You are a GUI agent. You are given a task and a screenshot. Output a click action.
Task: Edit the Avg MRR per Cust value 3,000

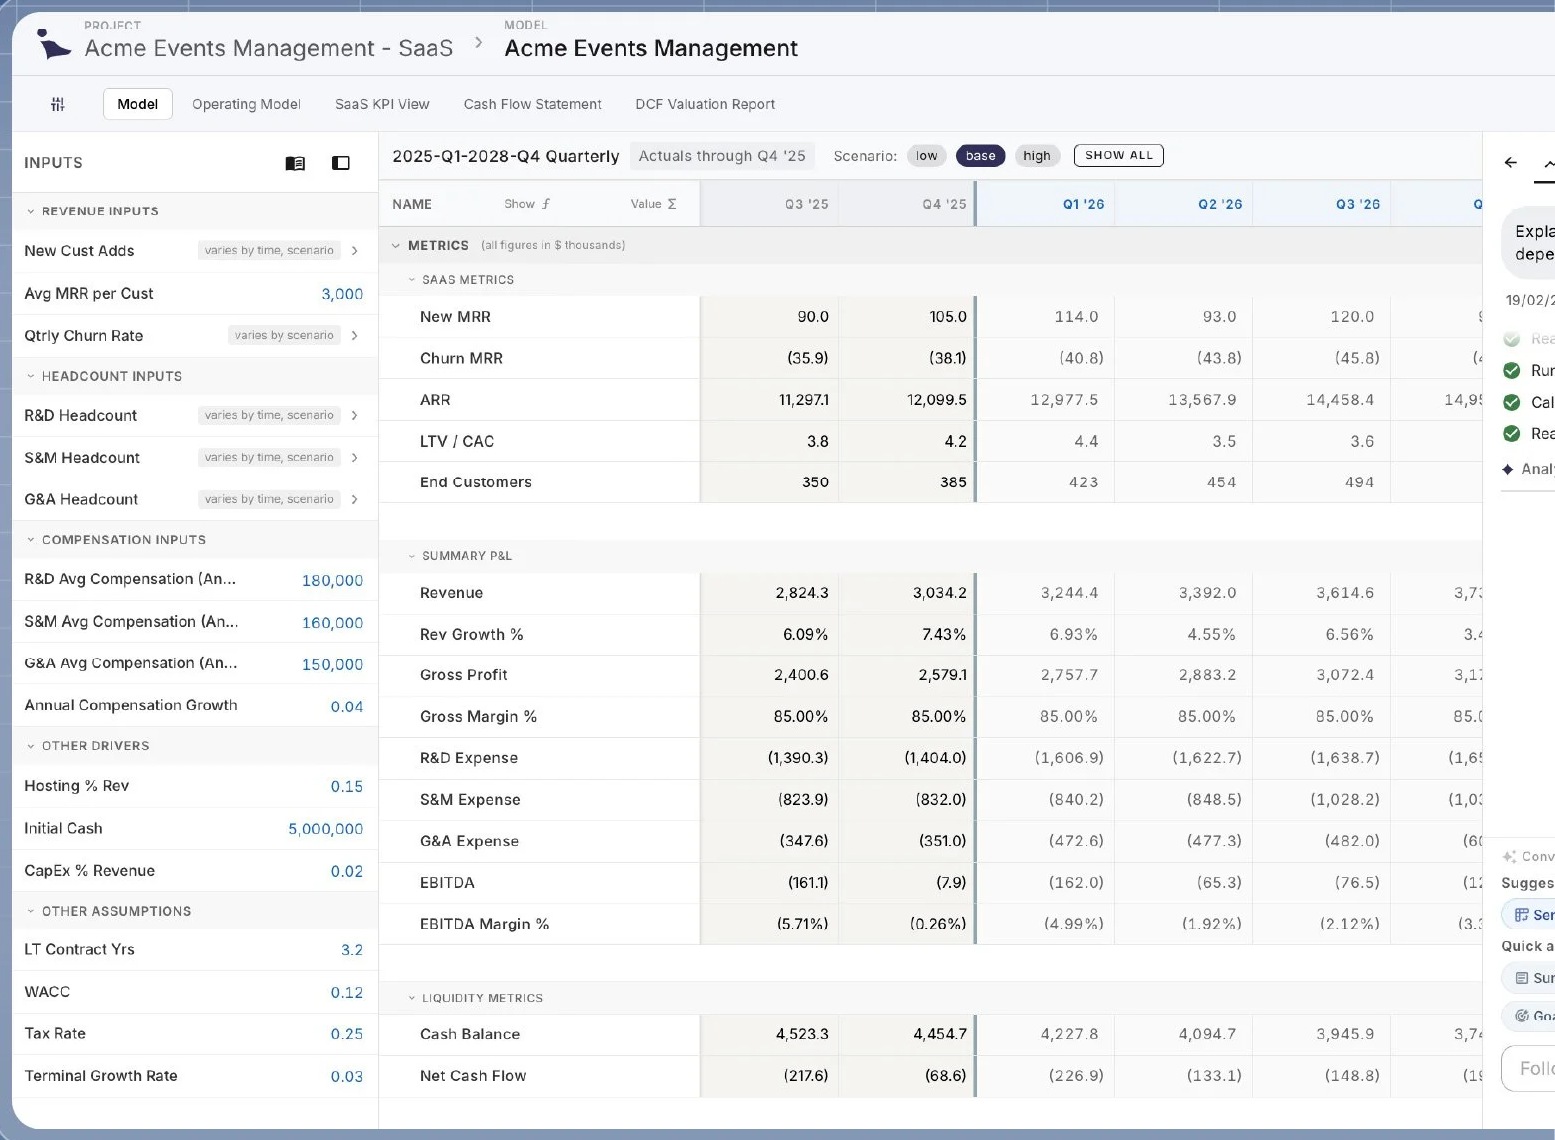coord(342,294)
